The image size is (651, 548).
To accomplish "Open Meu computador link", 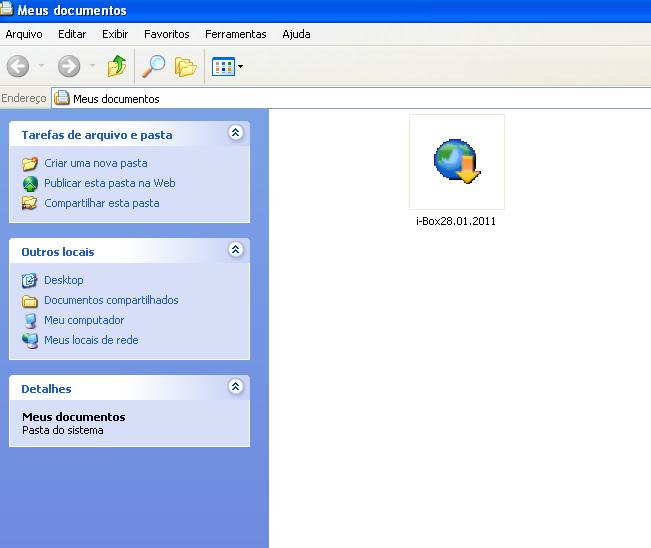I will coord(84,320).
